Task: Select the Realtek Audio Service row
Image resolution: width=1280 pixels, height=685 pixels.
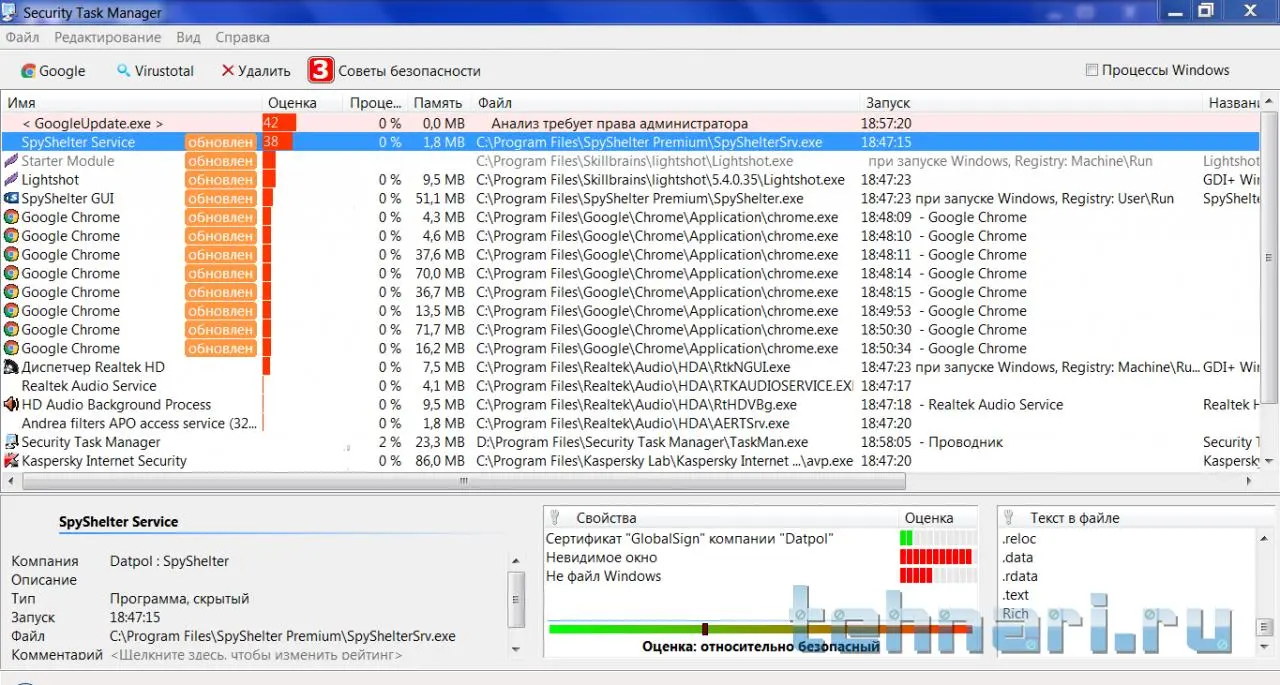Action: 630,386
